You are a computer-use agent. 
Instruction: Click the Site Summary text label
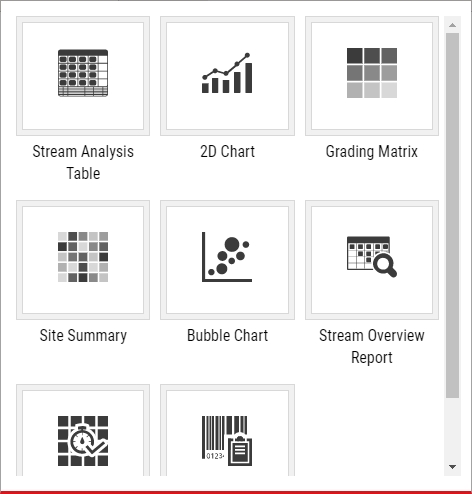pos(83,336)
